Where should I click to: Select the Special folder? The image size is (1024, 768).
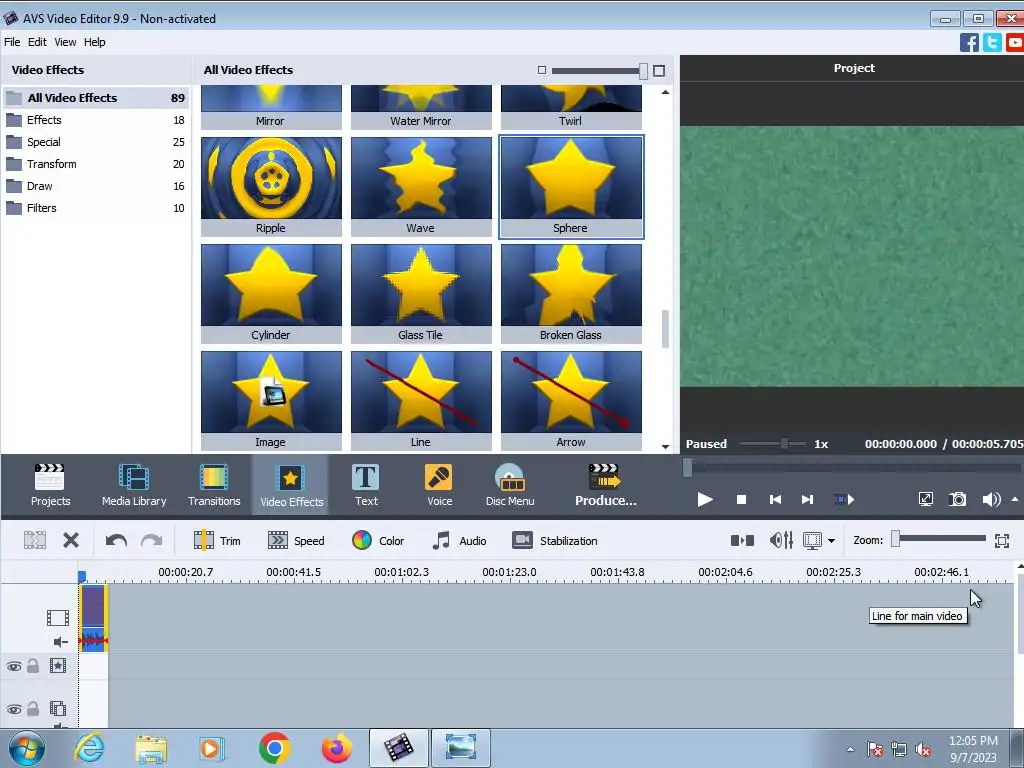click(96, 142)
